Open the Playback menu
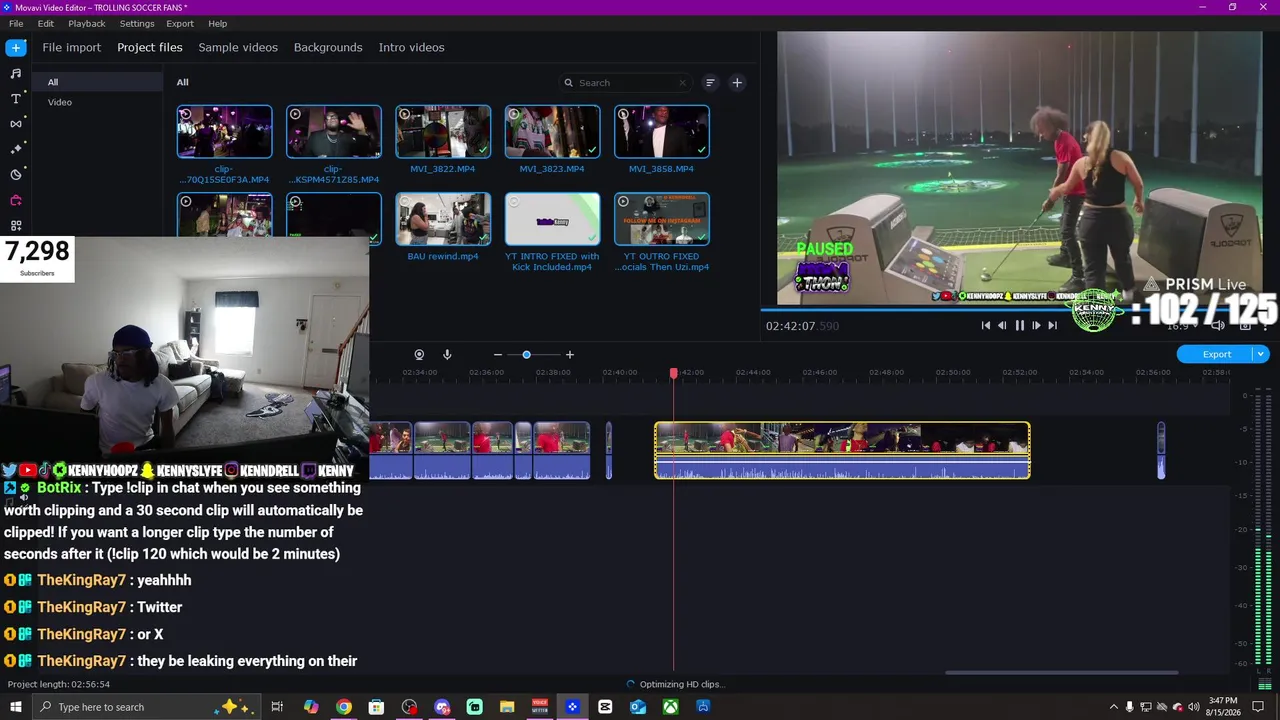 tap(87, 23)
